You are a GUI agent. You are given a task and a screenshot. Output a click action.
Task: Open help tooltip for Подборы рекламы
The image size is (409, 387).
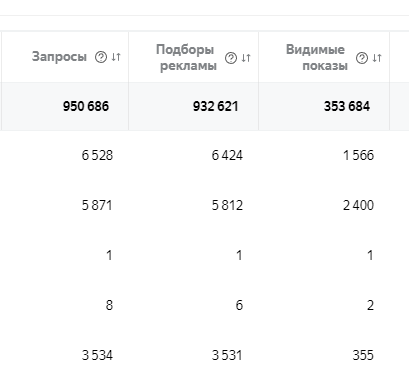(231, 58)
